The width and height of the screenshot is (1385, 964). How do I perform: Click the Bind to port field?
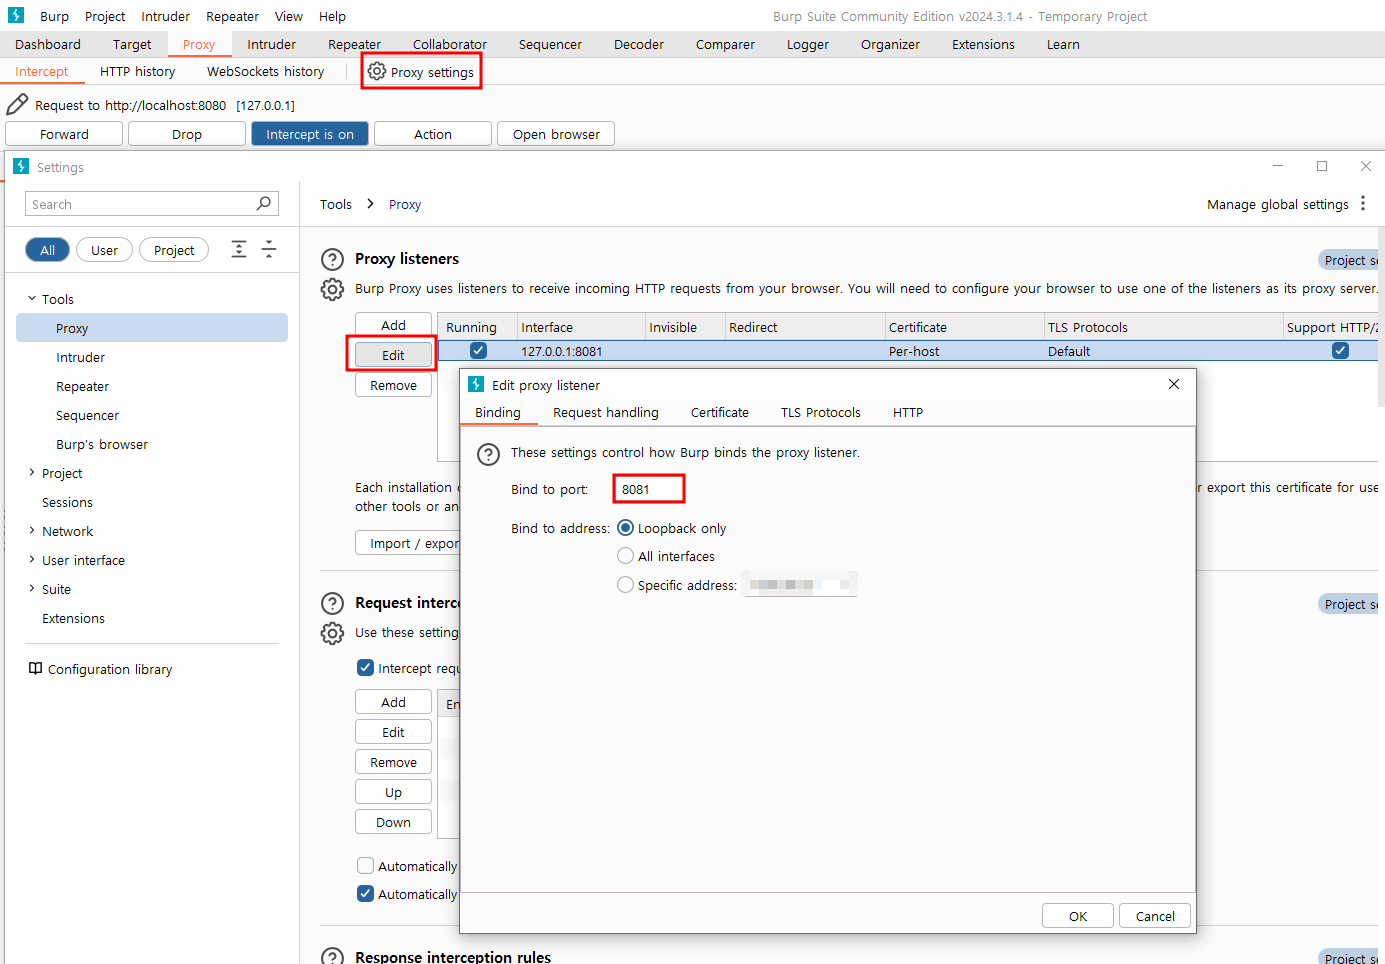pos(648,489)
